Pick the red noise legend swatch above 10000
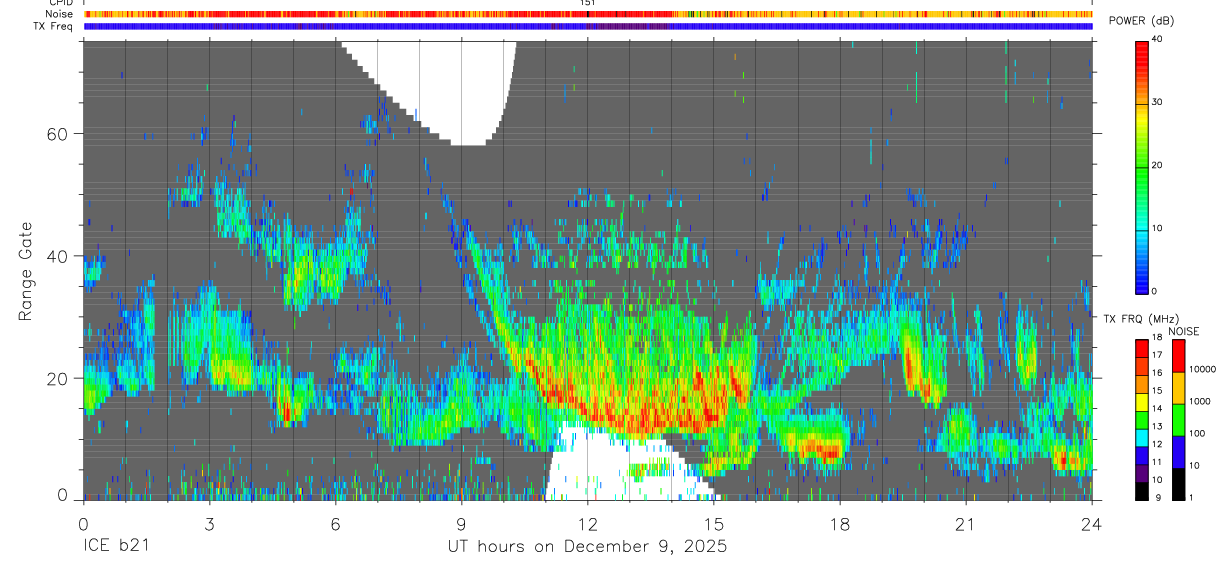This screenshot has height=567, width=1228. (1179, 355)
